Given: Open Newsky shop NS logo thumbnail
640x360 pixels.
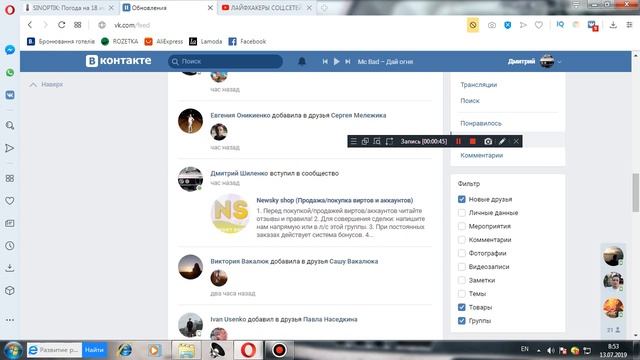Looking at the screenshot, I should coord(230,213).
